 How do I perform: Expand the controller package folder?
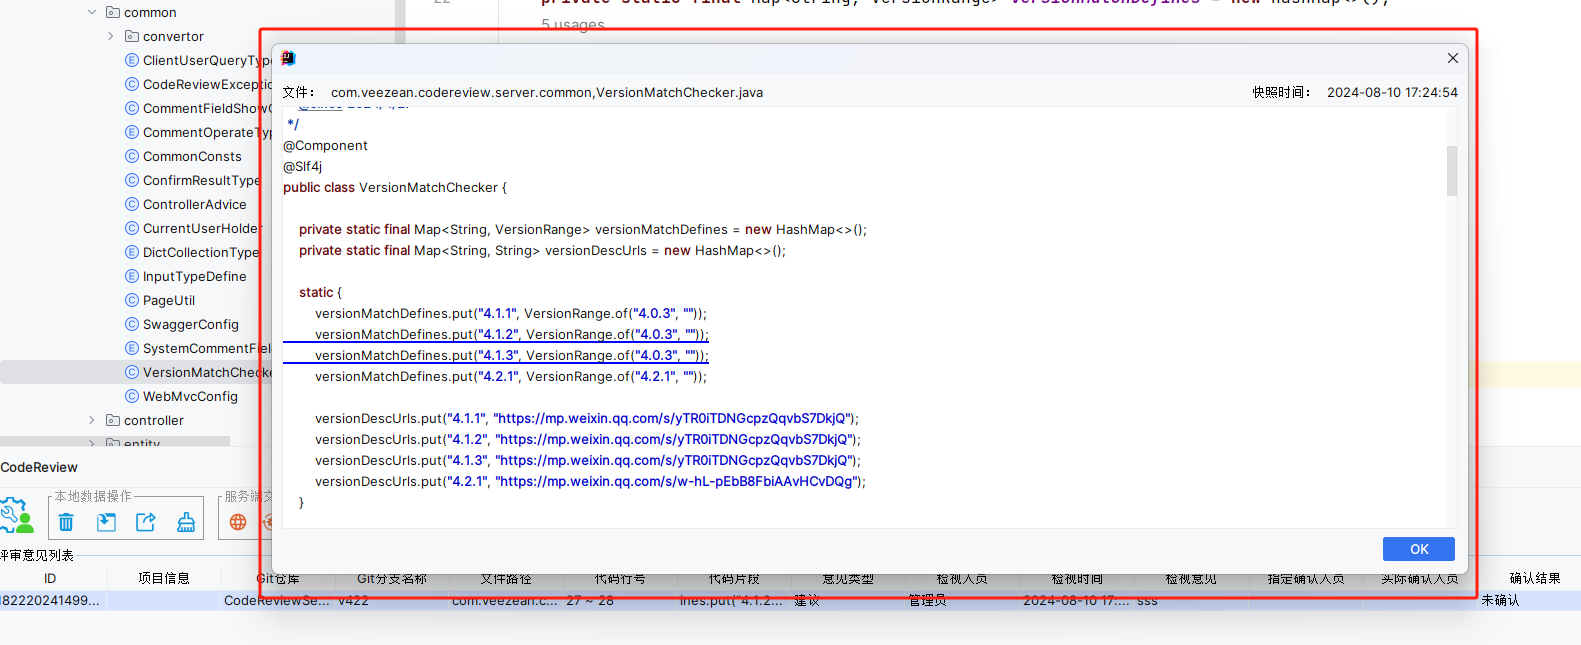pos(92,420)
